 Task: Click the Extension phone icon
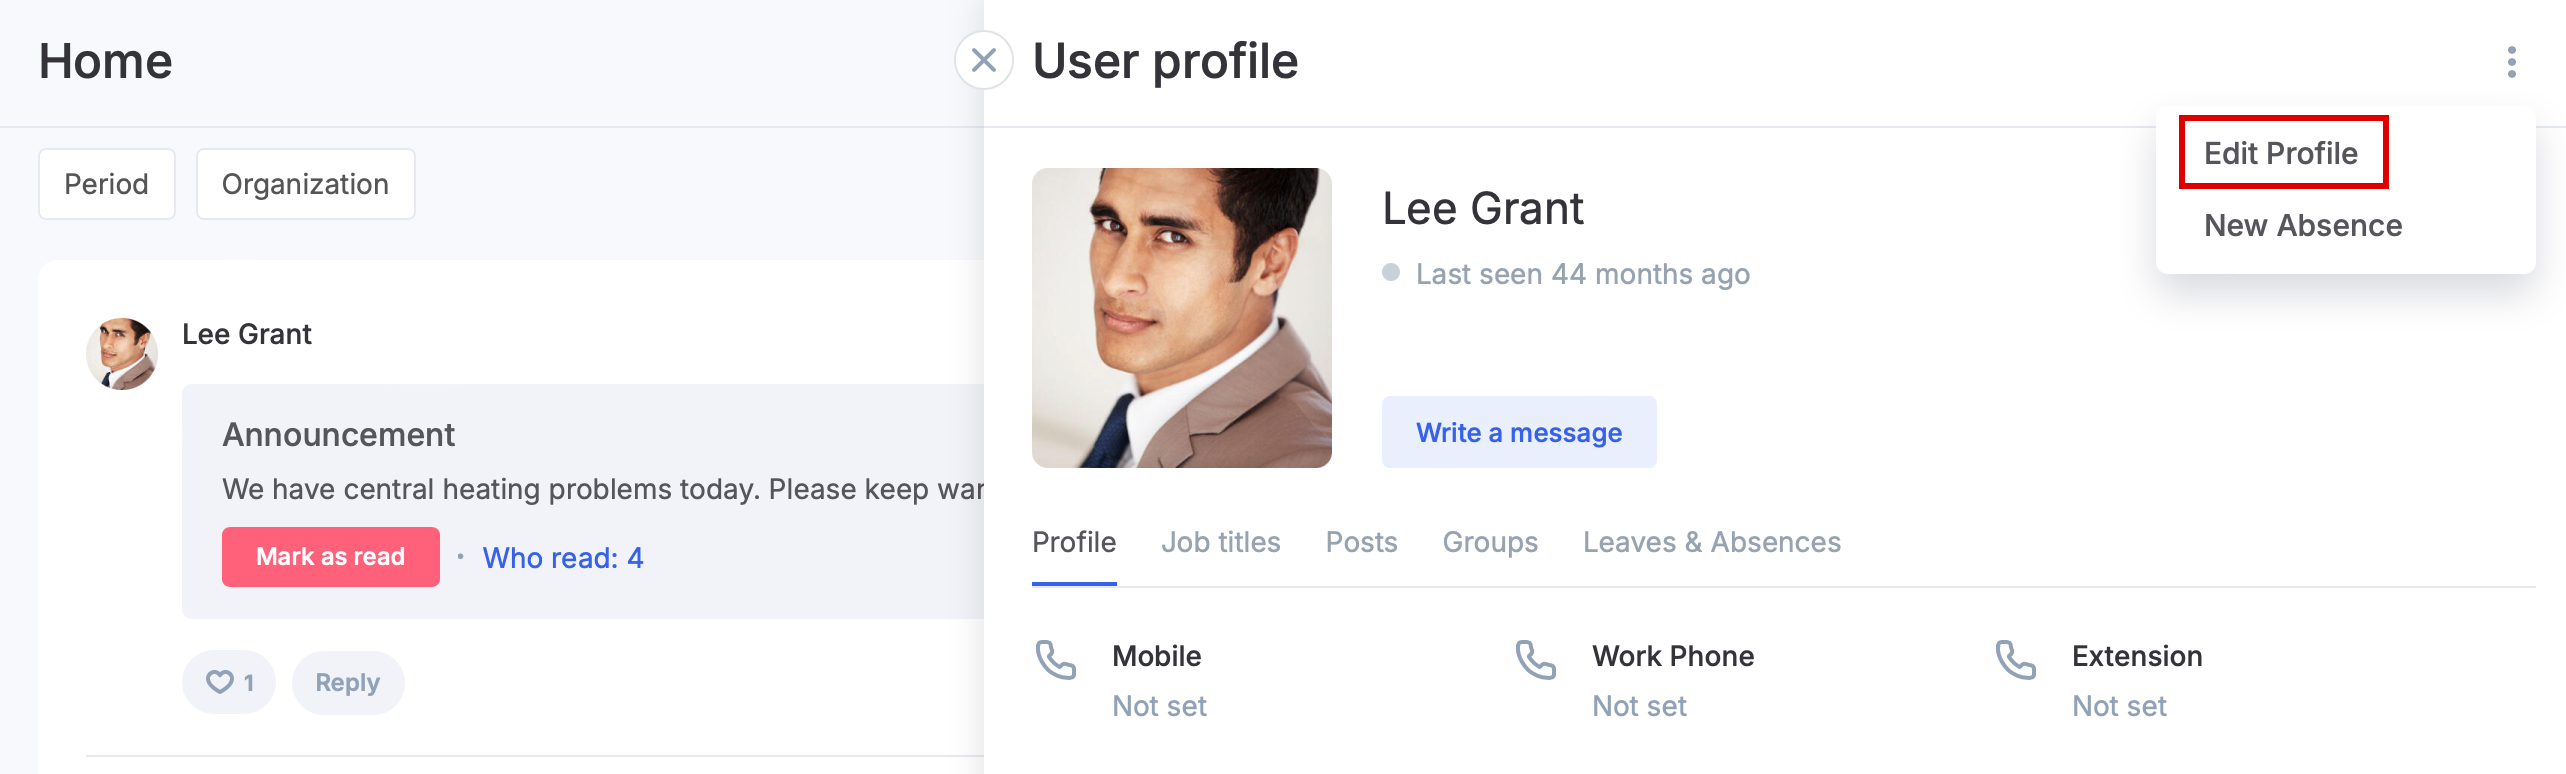click(2015, 660)
